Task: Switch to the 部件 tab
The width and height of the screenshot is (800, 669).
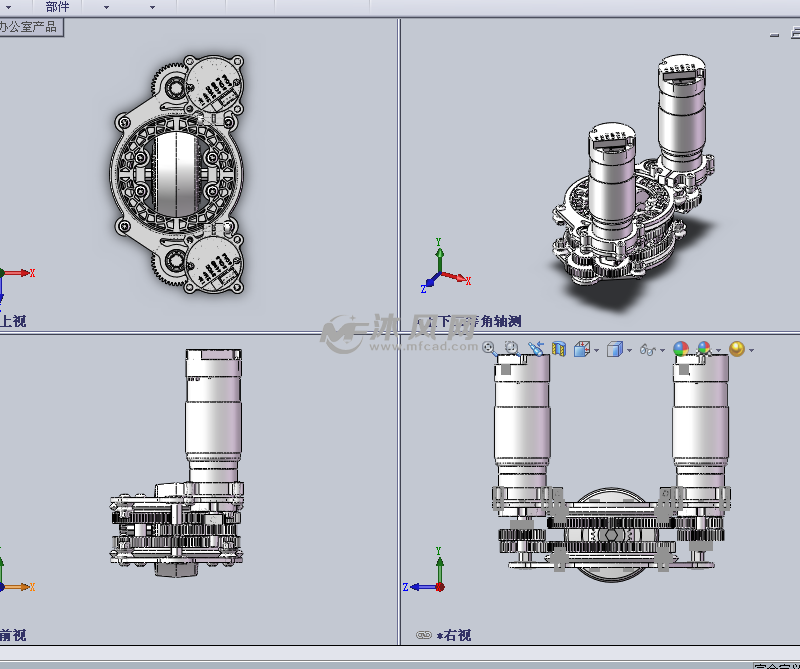Action: click(x=57, y=7)
